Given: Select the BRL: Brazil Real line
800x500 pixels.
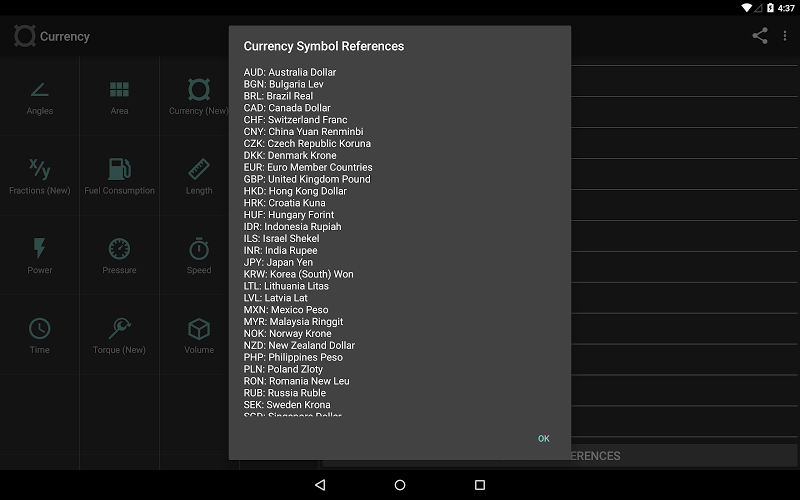Looking at the screenshot, I should tap(278, 96).
